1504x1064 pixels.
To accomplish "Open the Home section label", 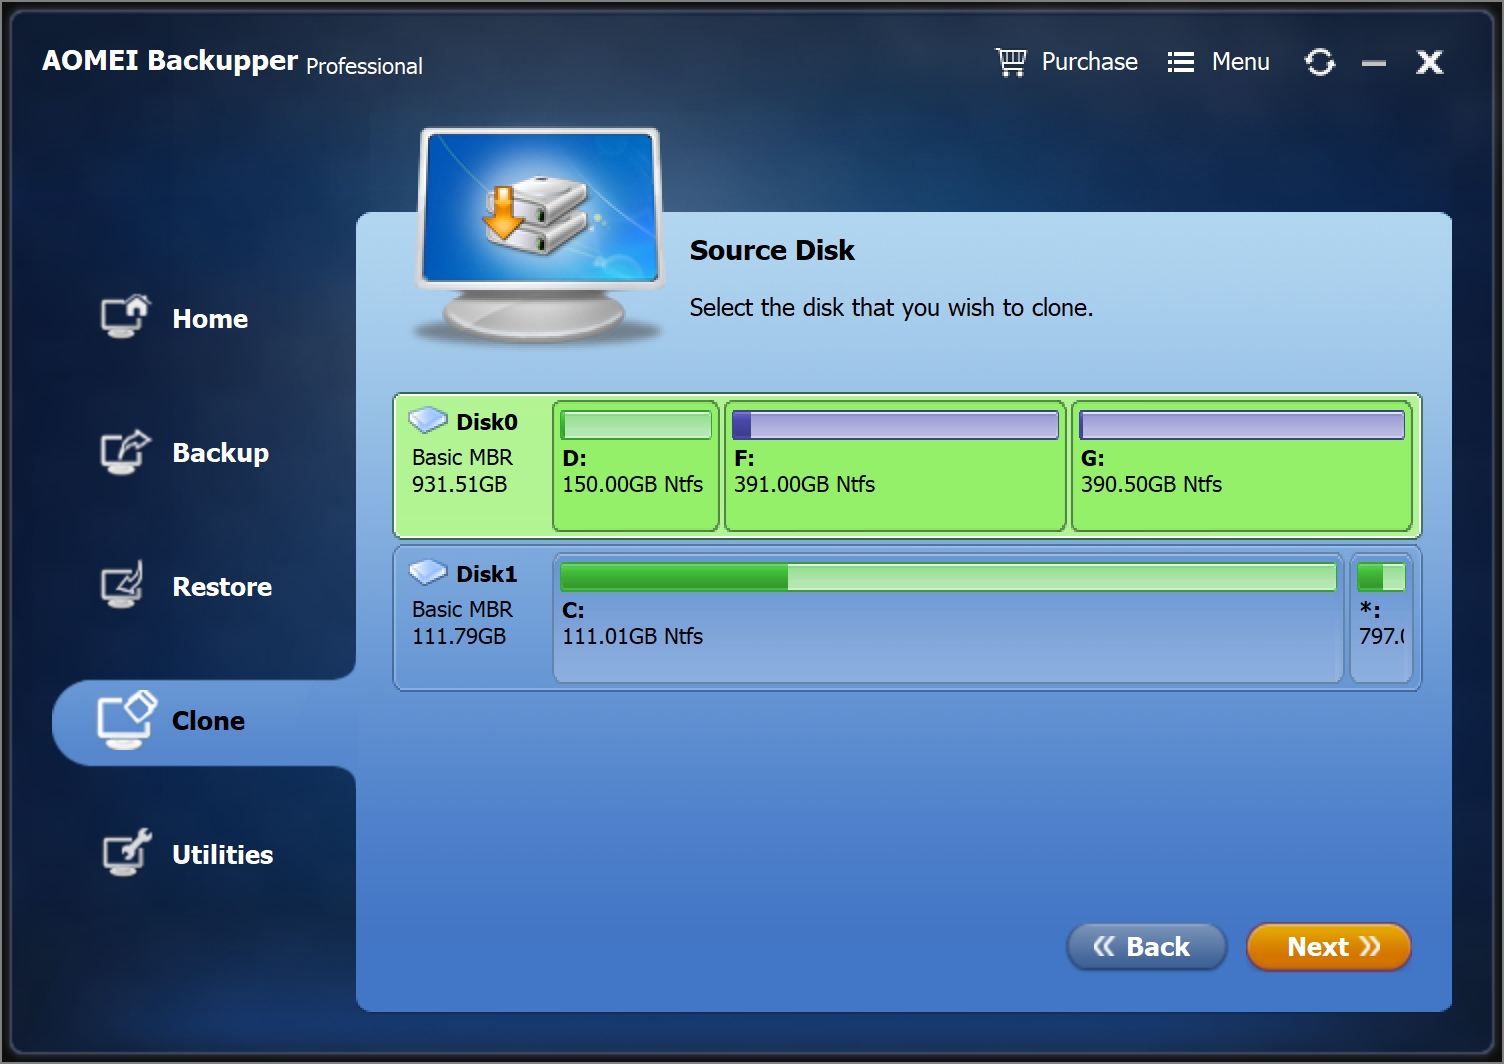I will coord(210,319).
